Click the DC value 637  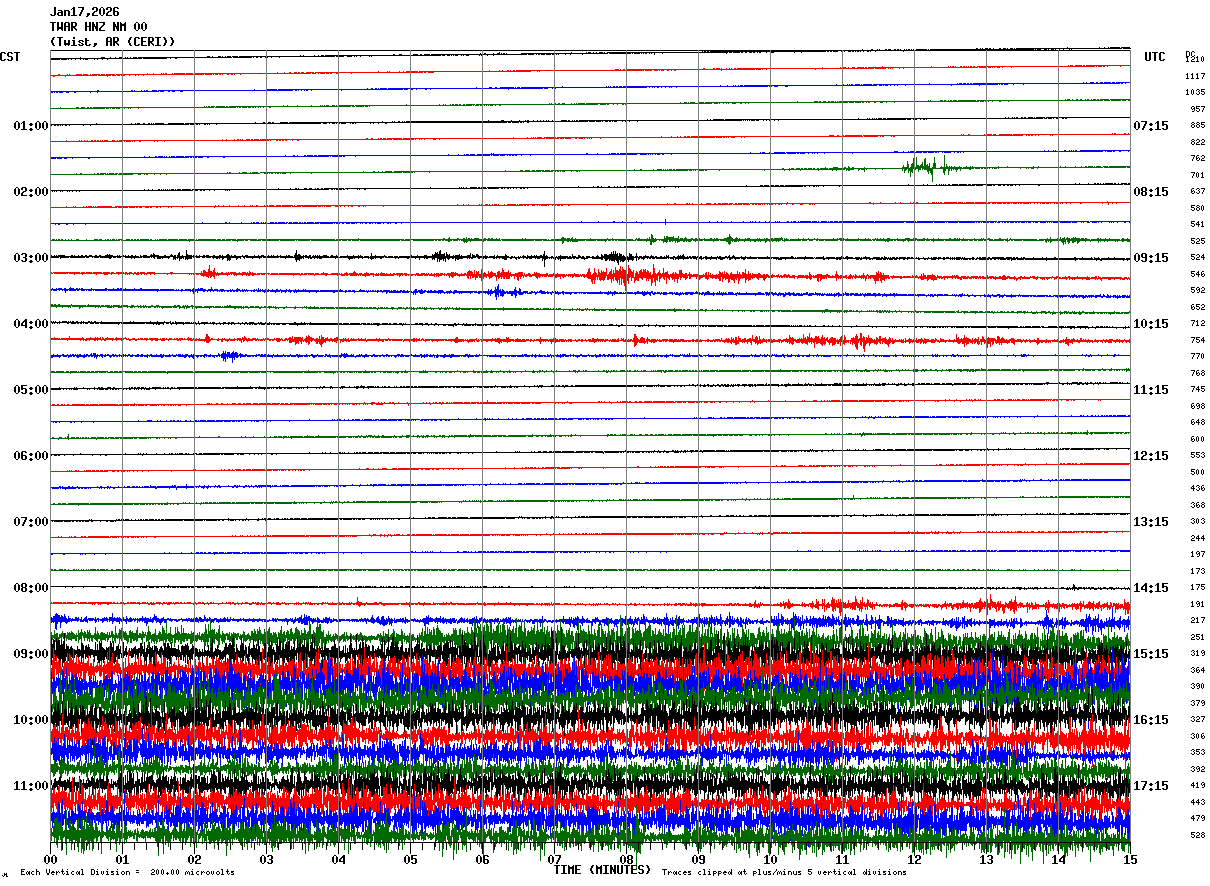1197,191
